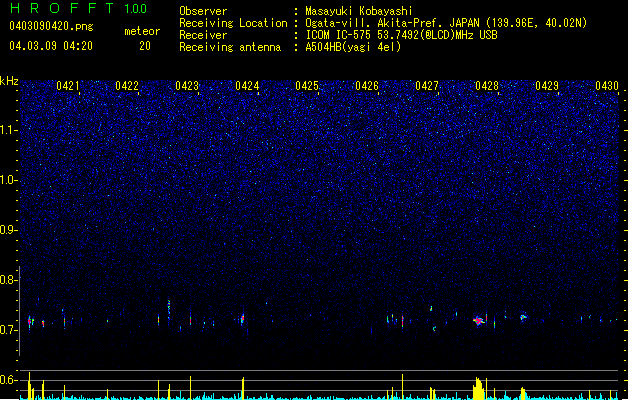629x400 pixels.
Task: Click the meteor count value 20
Action: 145,46
